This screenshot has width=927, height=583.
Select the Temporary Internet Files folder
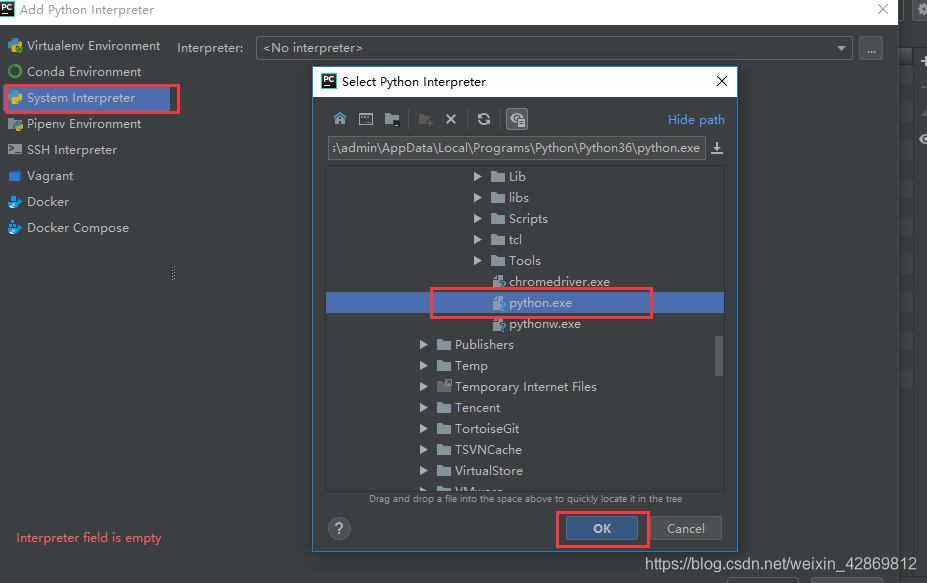517,386
